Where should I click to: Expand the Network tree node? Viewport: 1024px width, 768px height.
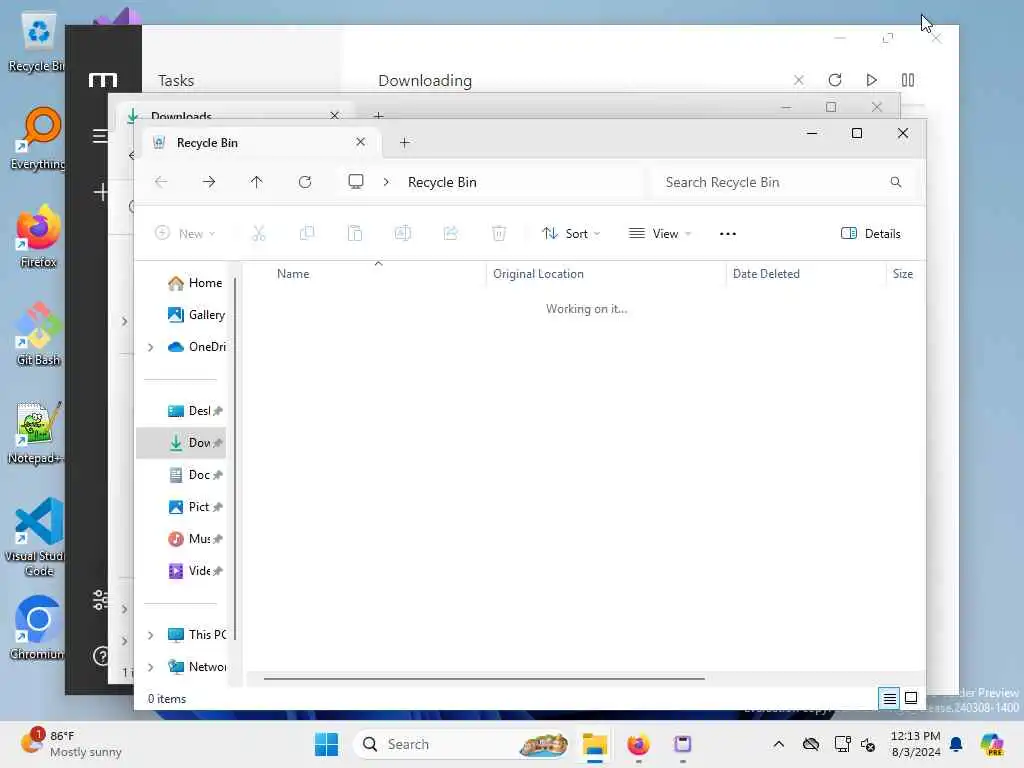[151, 667]
